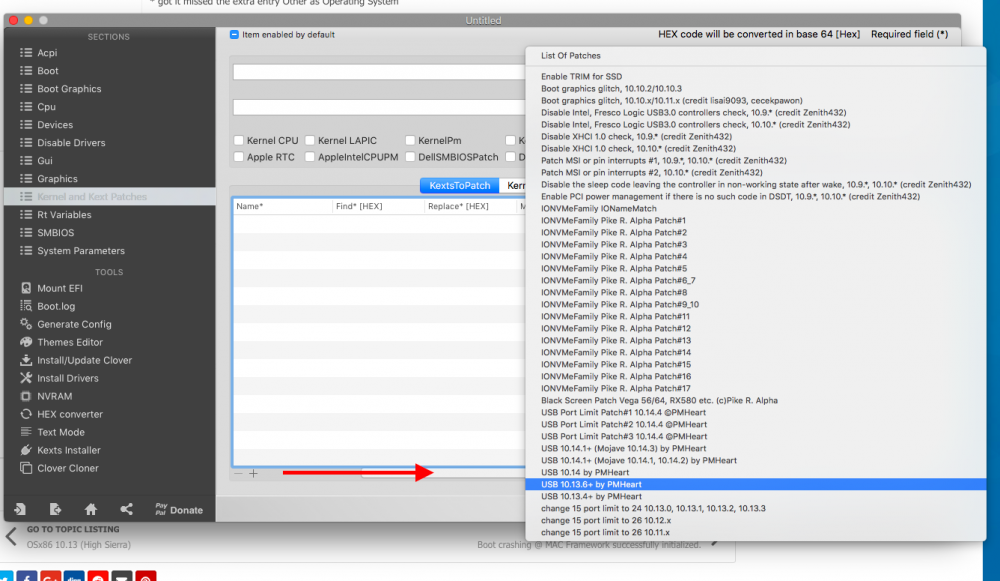Viewport: 1000px width, 581px height.
Task: Choose Black Screen Patch Vega 56/64 entry
Action: tap(756, 401)
